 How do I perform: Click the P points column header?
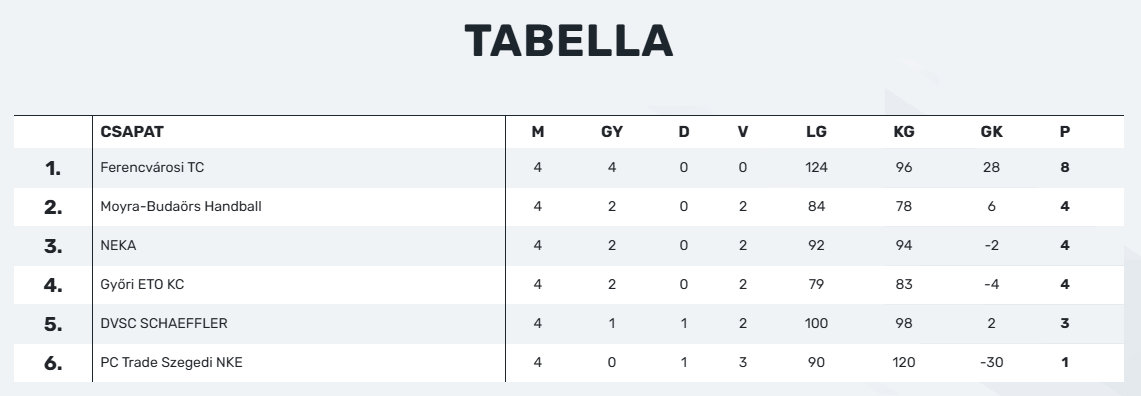pos(1065,132)
